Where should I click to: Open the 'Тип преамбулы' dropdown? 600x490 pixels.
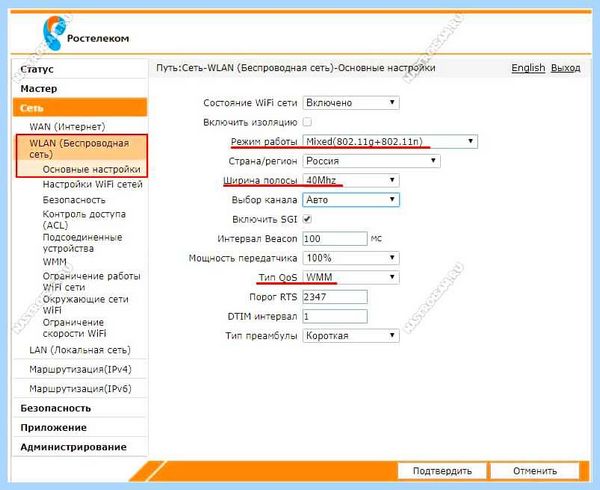351,336
